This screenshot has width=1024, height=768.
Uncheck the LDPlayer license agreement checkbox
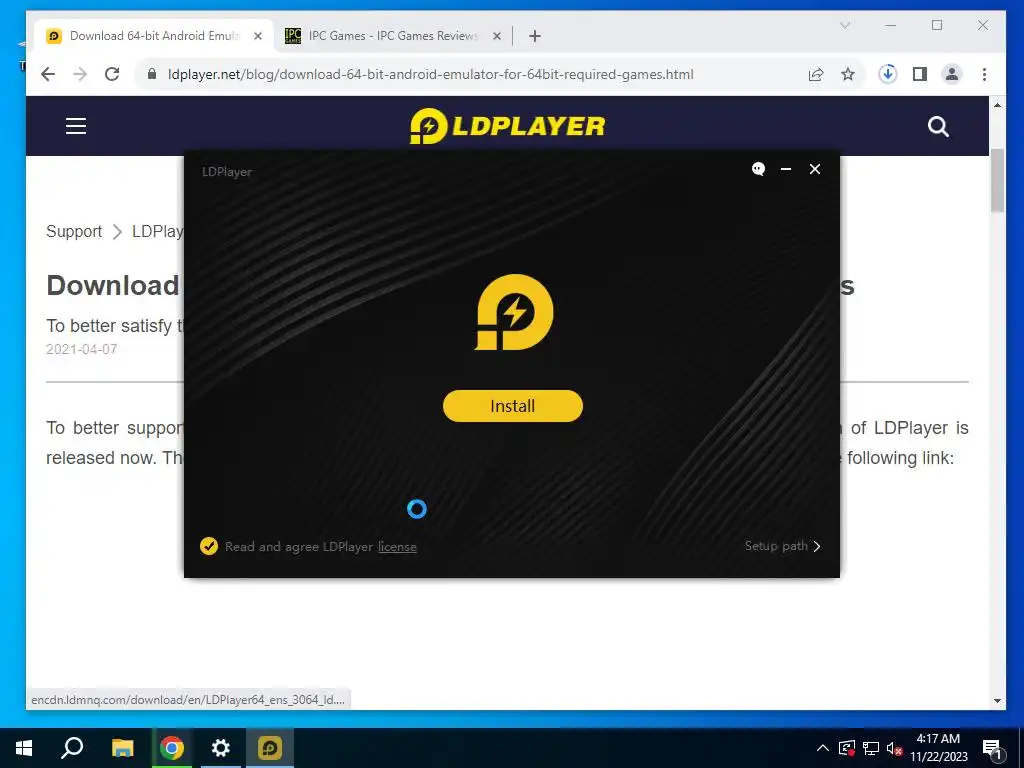click(209, 546)
